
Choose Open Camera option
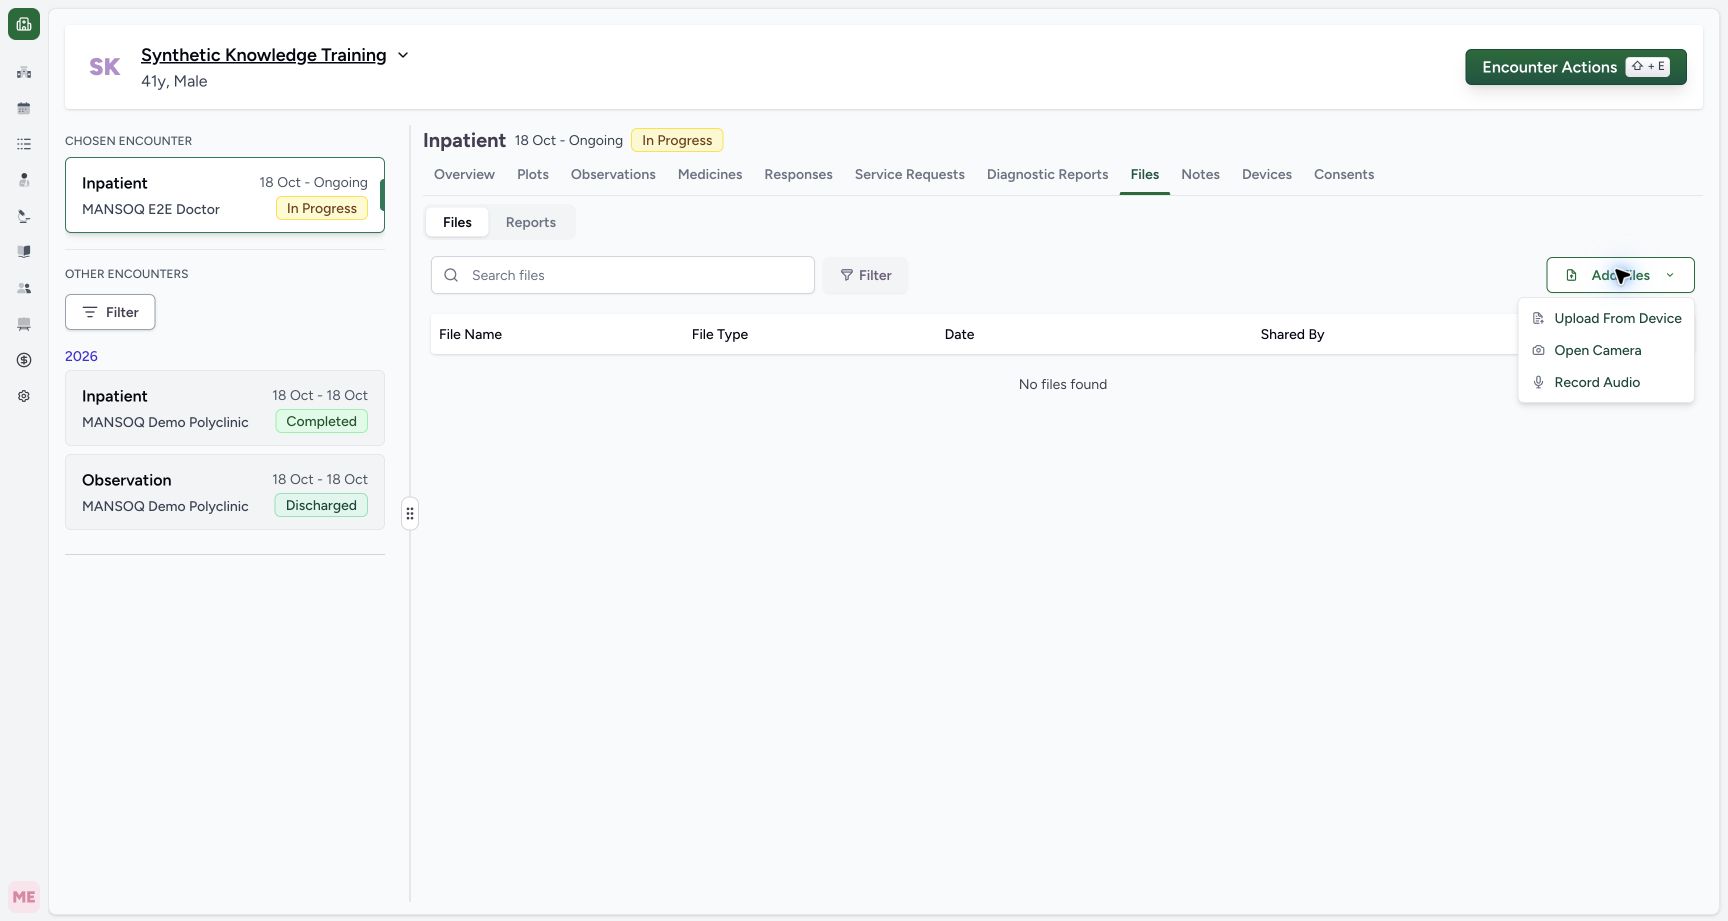1606,350
